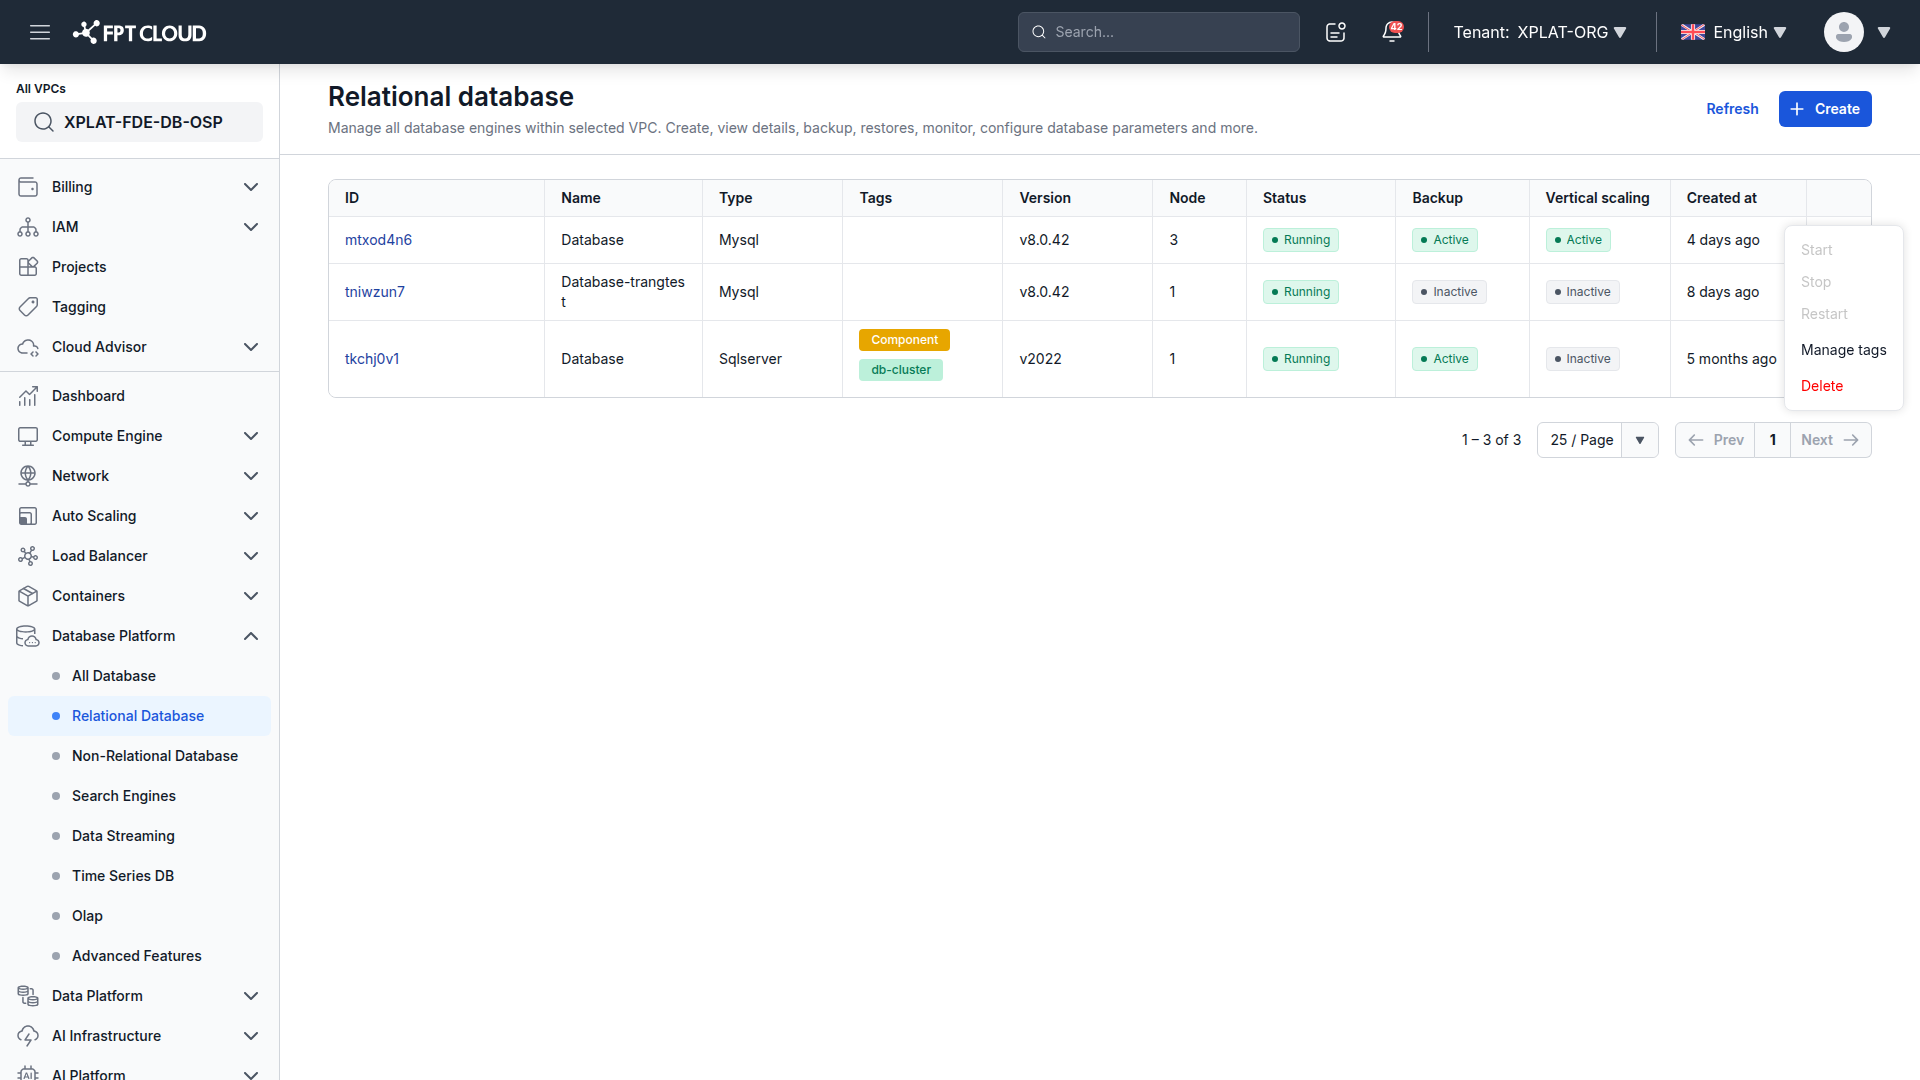
Task: Click the Network globe icon
Action: click(x=28, y=476)
